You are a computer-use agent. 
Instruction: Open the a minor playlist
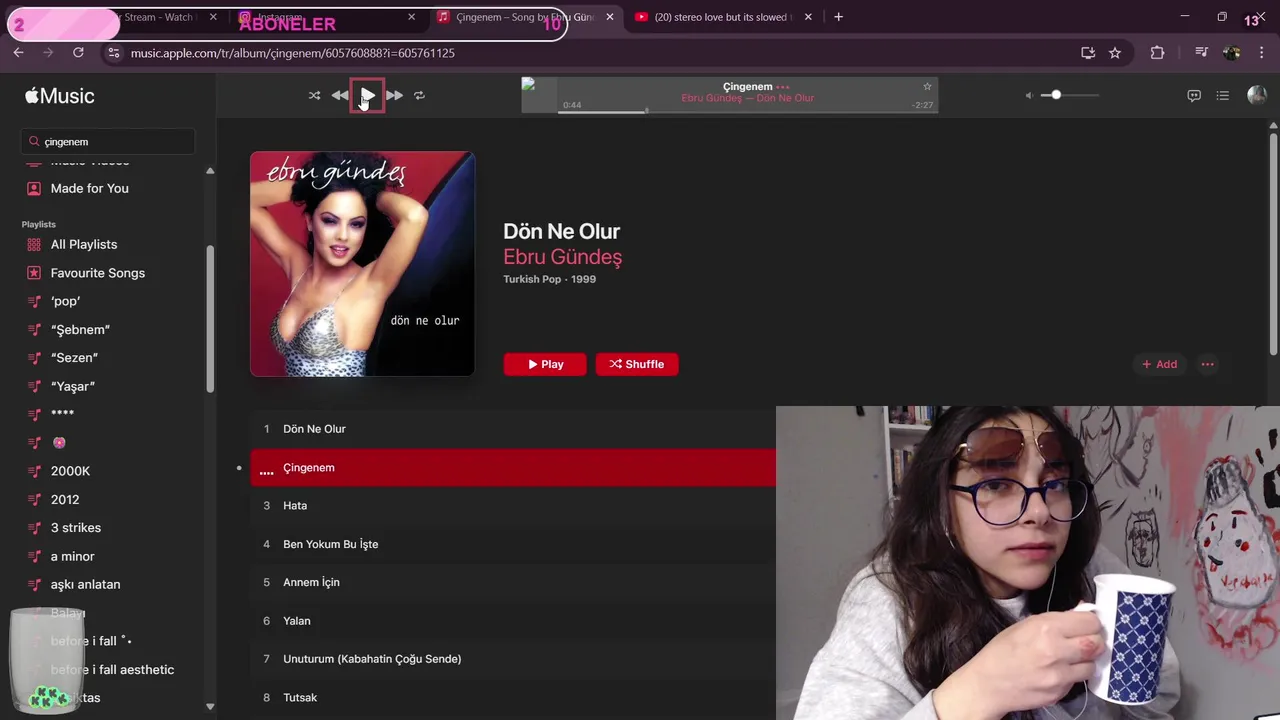(x=73, y=556)
